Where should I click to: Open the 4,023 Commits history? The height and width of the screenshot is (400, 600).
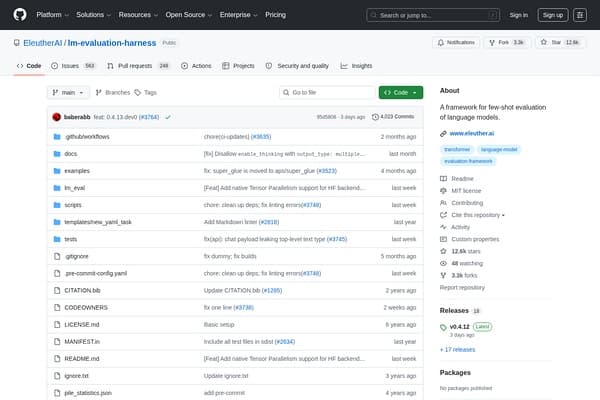[393, 117]
